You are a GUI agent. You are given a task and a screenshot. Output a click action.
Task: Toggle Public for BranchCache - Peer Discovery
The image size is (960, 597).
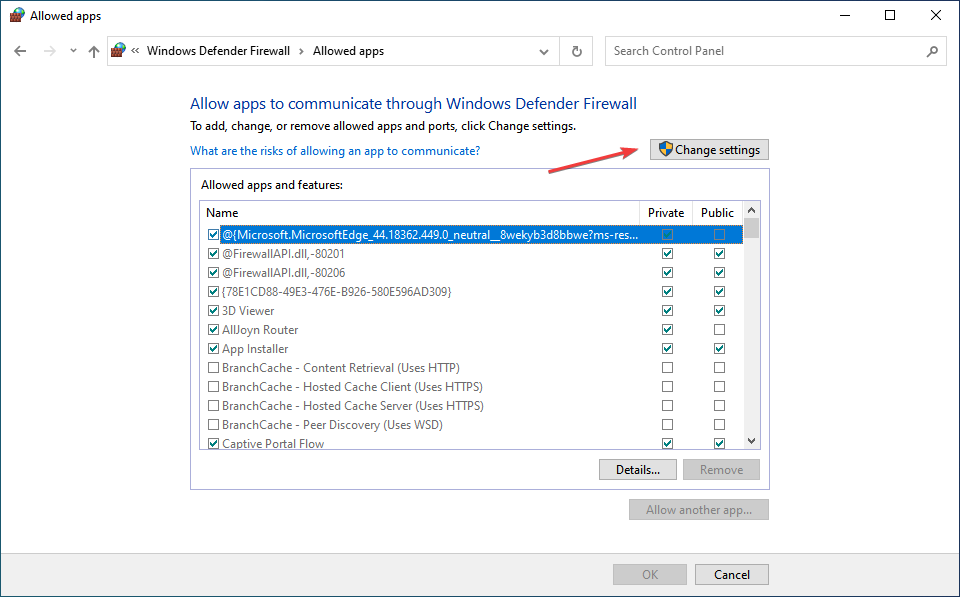(719, 424)
